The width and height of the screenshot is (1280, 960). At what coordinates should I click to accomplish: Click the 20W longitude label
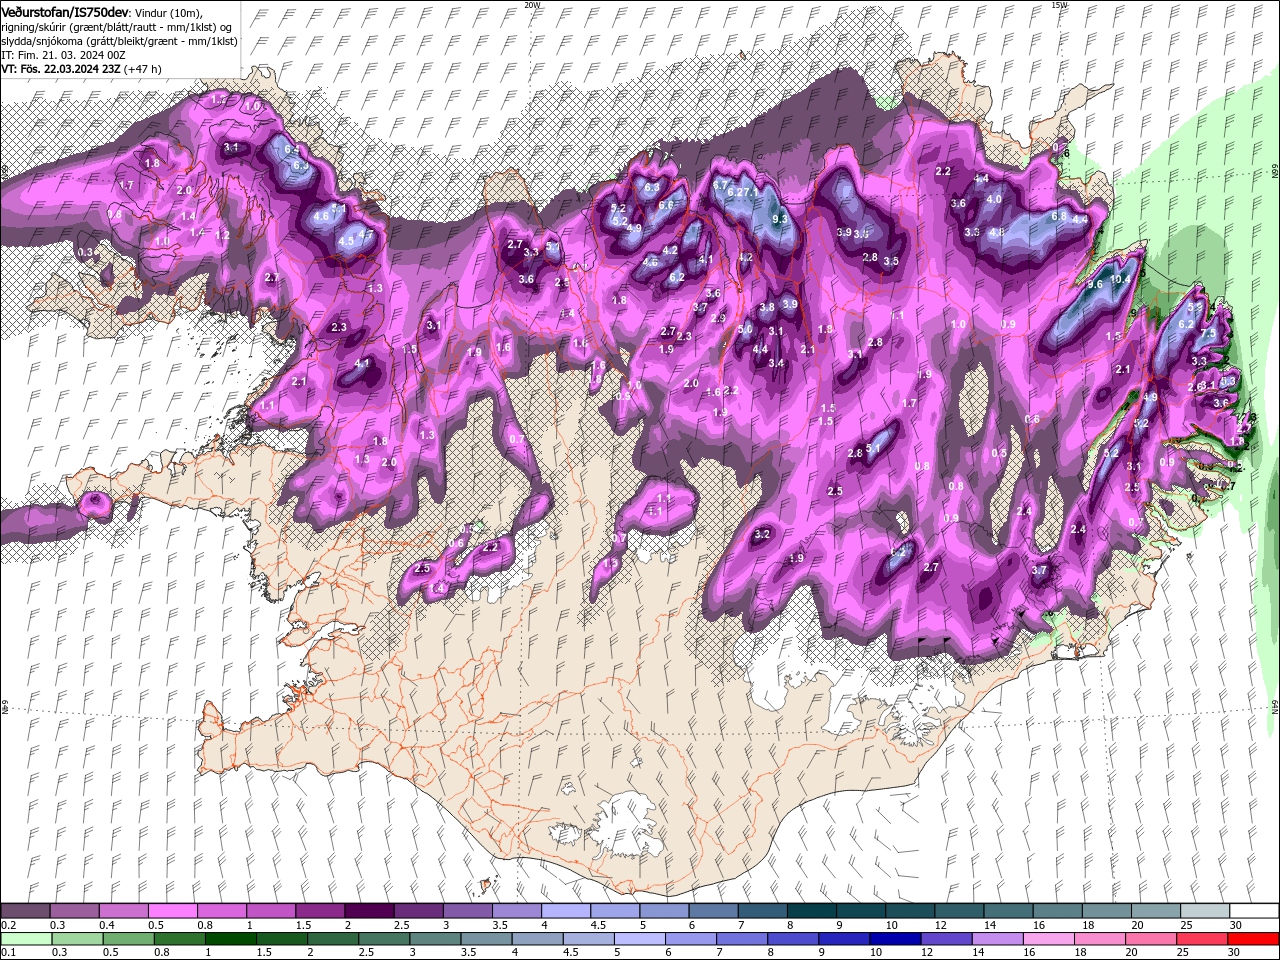pos(532,5)
